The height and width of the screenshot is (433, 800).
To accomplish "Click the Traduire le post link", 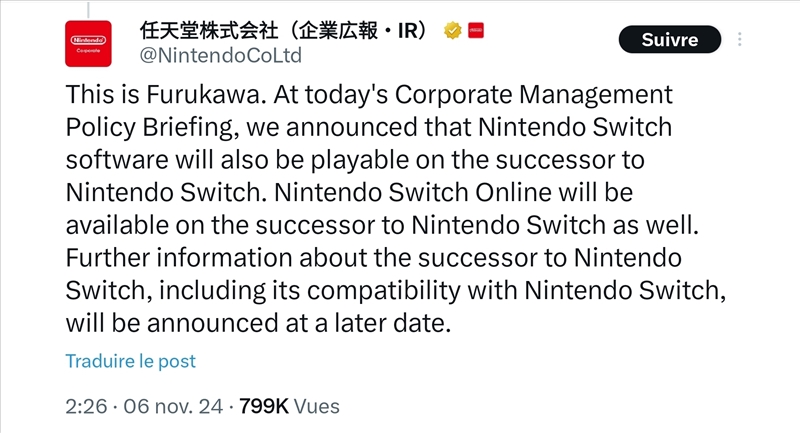I will [131, 361].
